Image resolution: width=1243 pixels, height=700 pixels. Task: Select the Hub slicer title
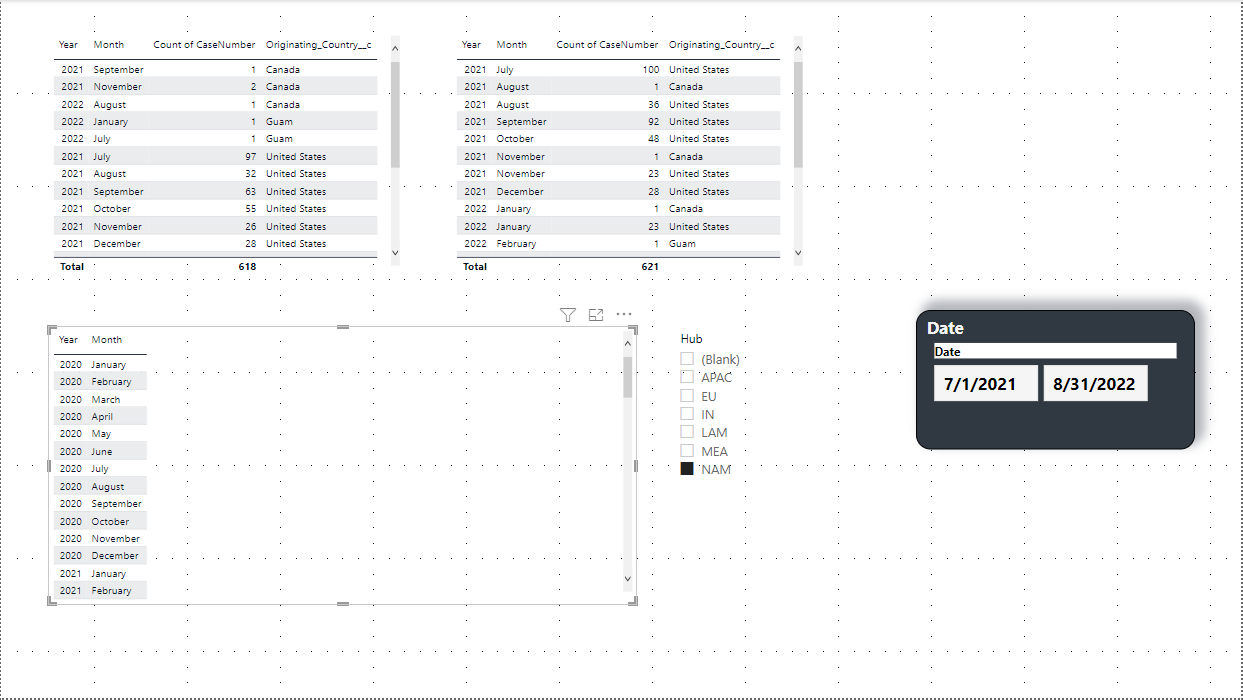pyautogui.click(x=691, y=339)
